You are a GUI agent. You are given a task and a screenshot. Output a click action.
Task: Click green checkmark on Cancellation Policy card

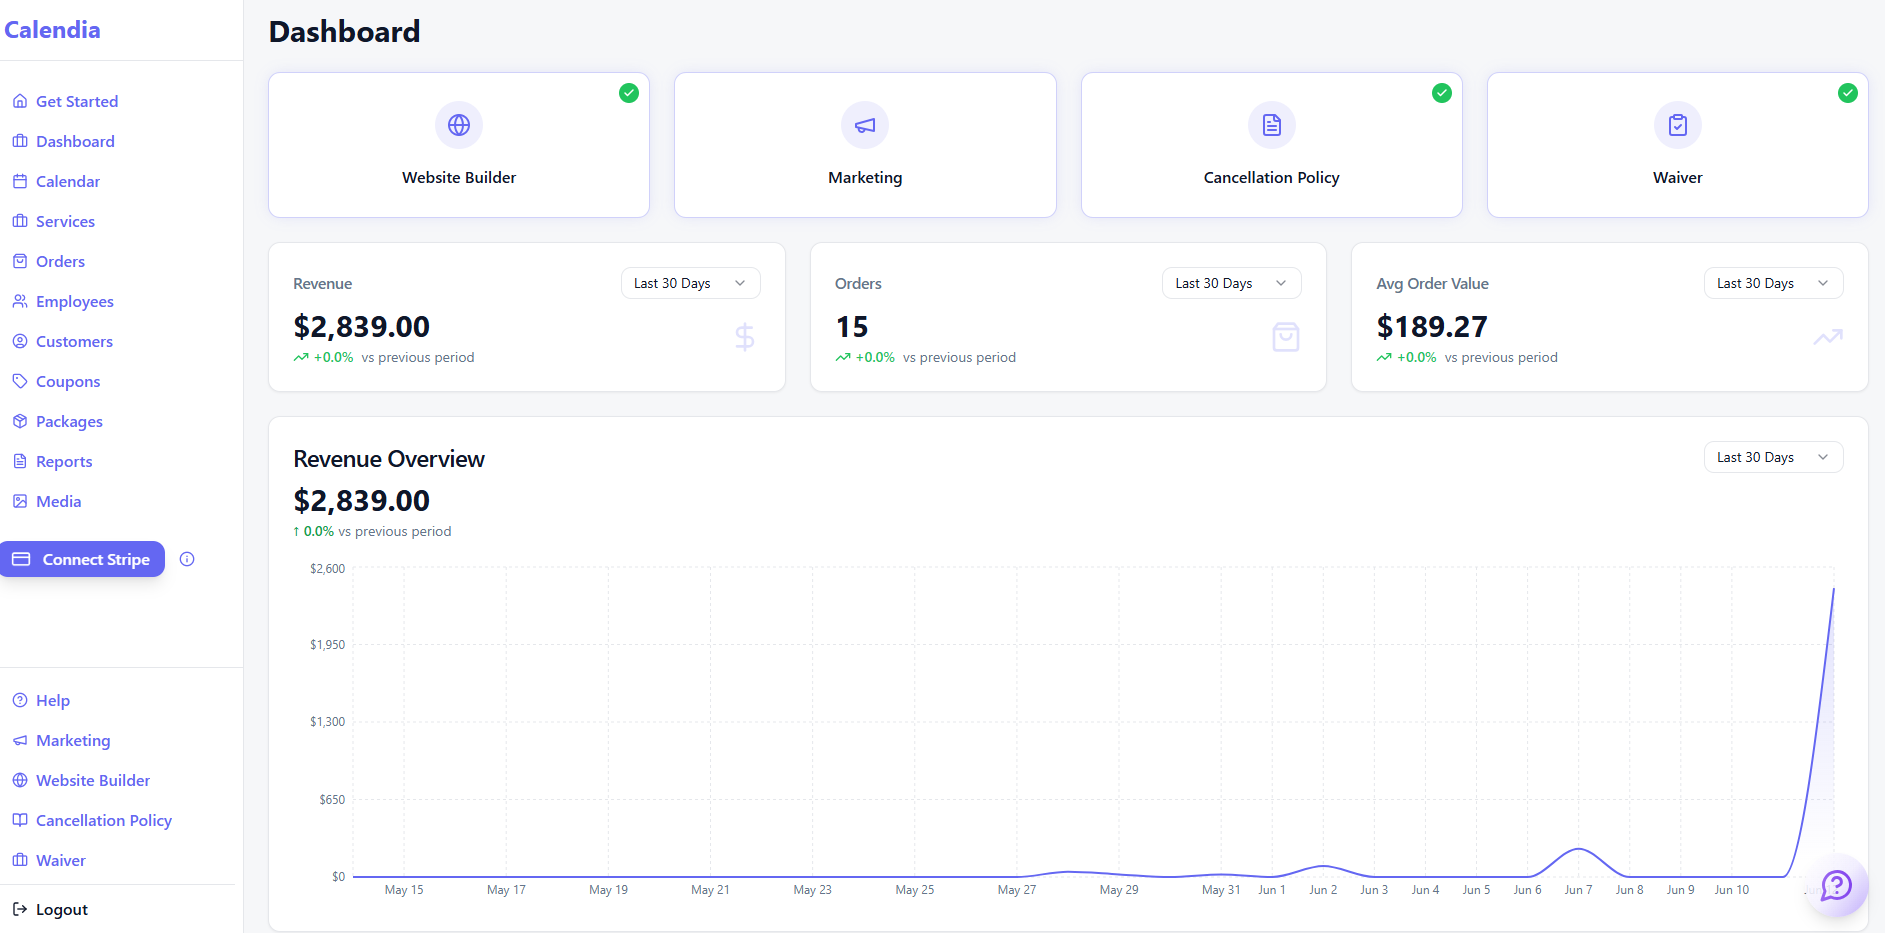pyautogui.click(x=1442, y=93)
